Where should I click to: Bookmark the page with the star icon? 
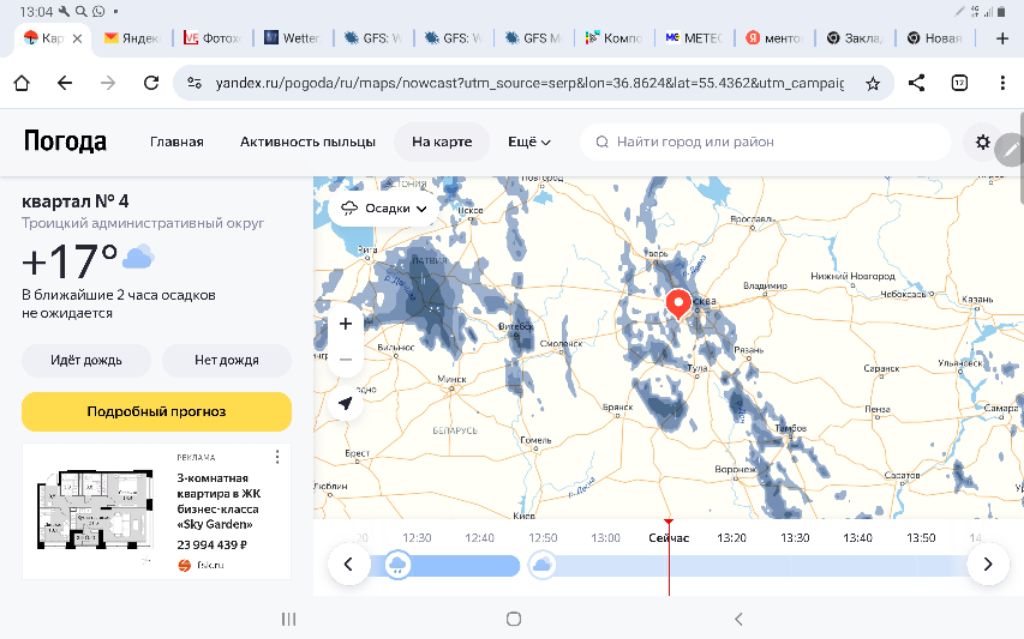pos(872,83)
